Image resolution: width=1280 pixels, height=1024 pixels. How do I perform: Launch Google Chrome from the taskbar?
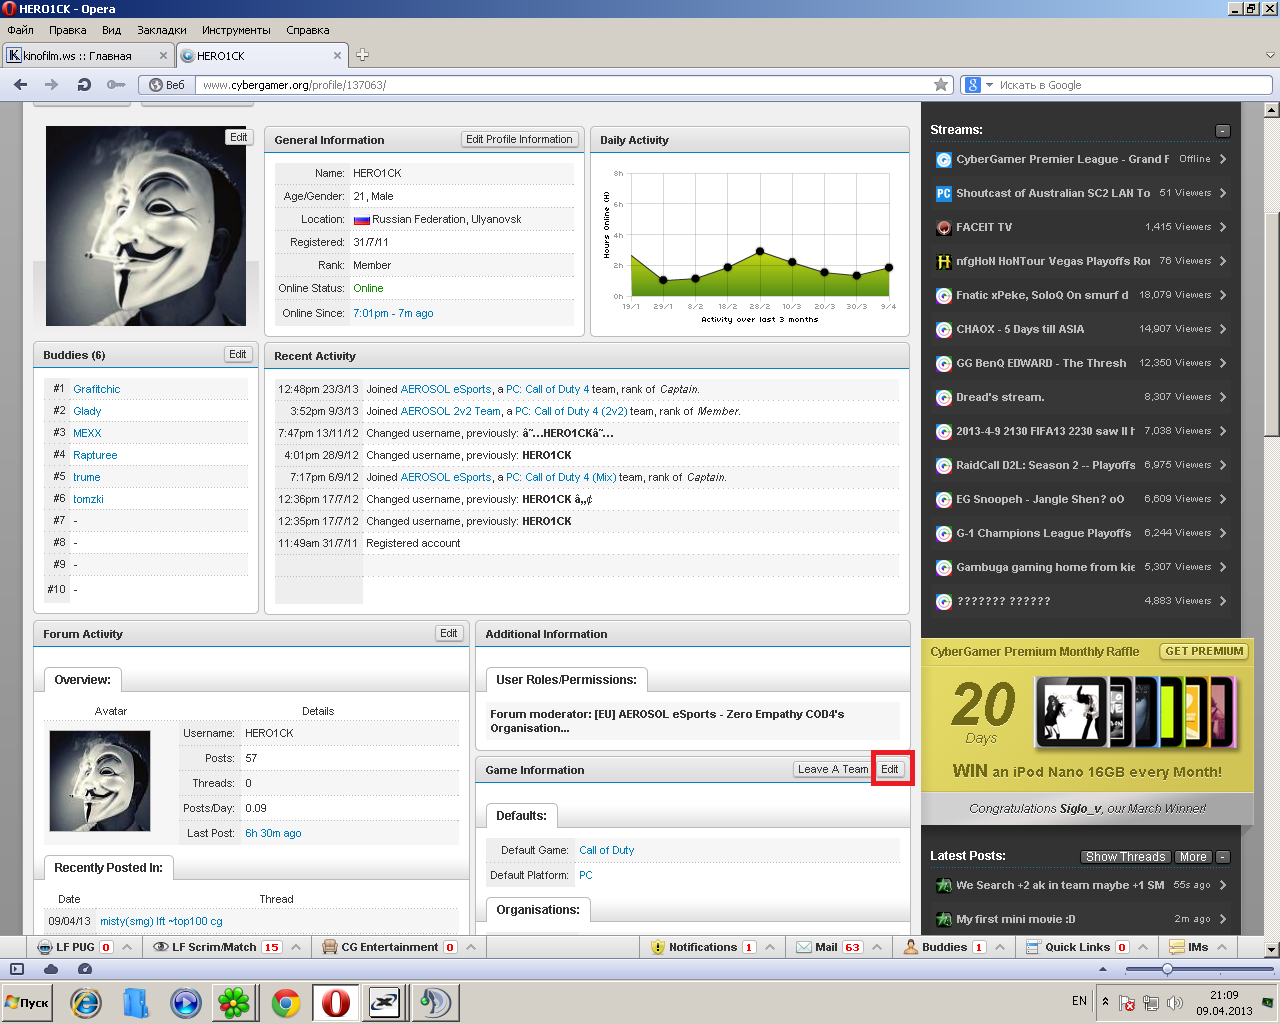pyautogui.click(x=286, y=1003)
